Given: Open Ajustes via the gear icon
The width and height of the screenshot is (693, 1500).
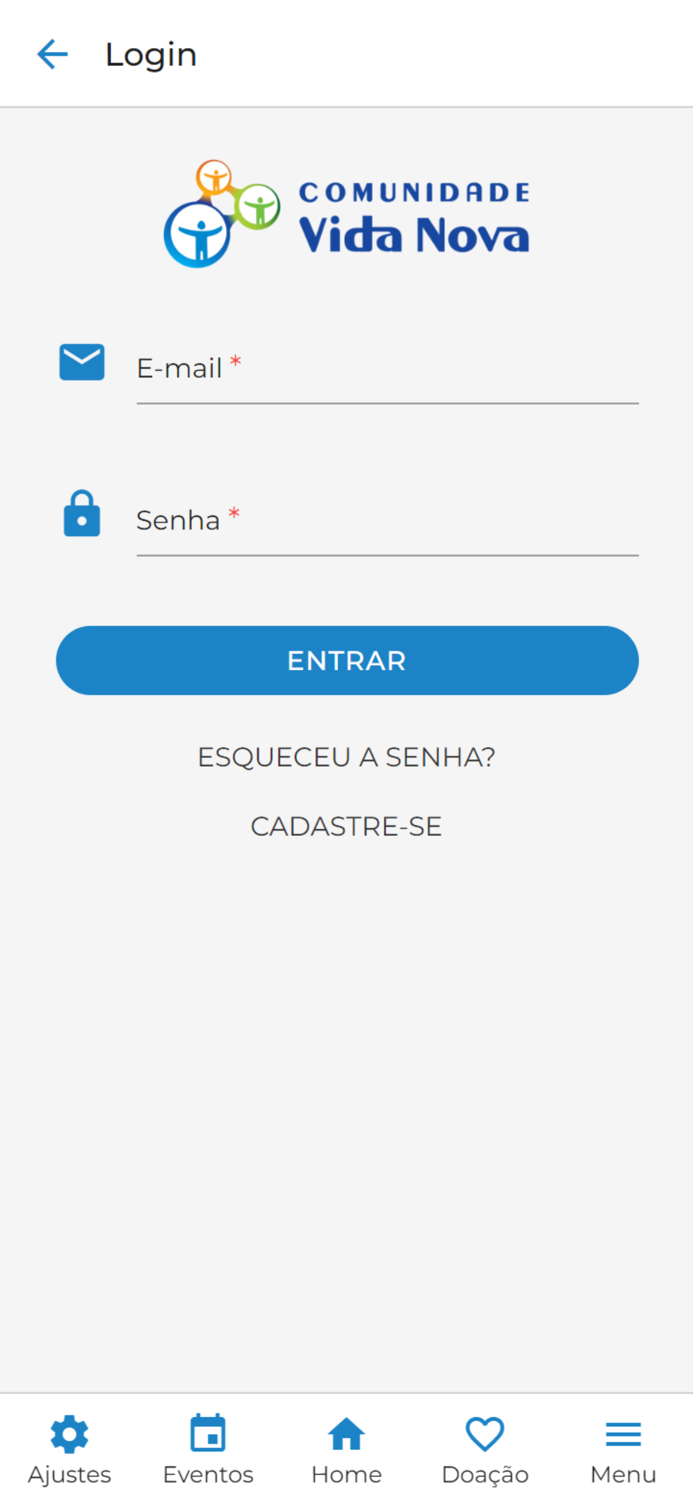Looking at the screenshot, I should click(69, 1433).
